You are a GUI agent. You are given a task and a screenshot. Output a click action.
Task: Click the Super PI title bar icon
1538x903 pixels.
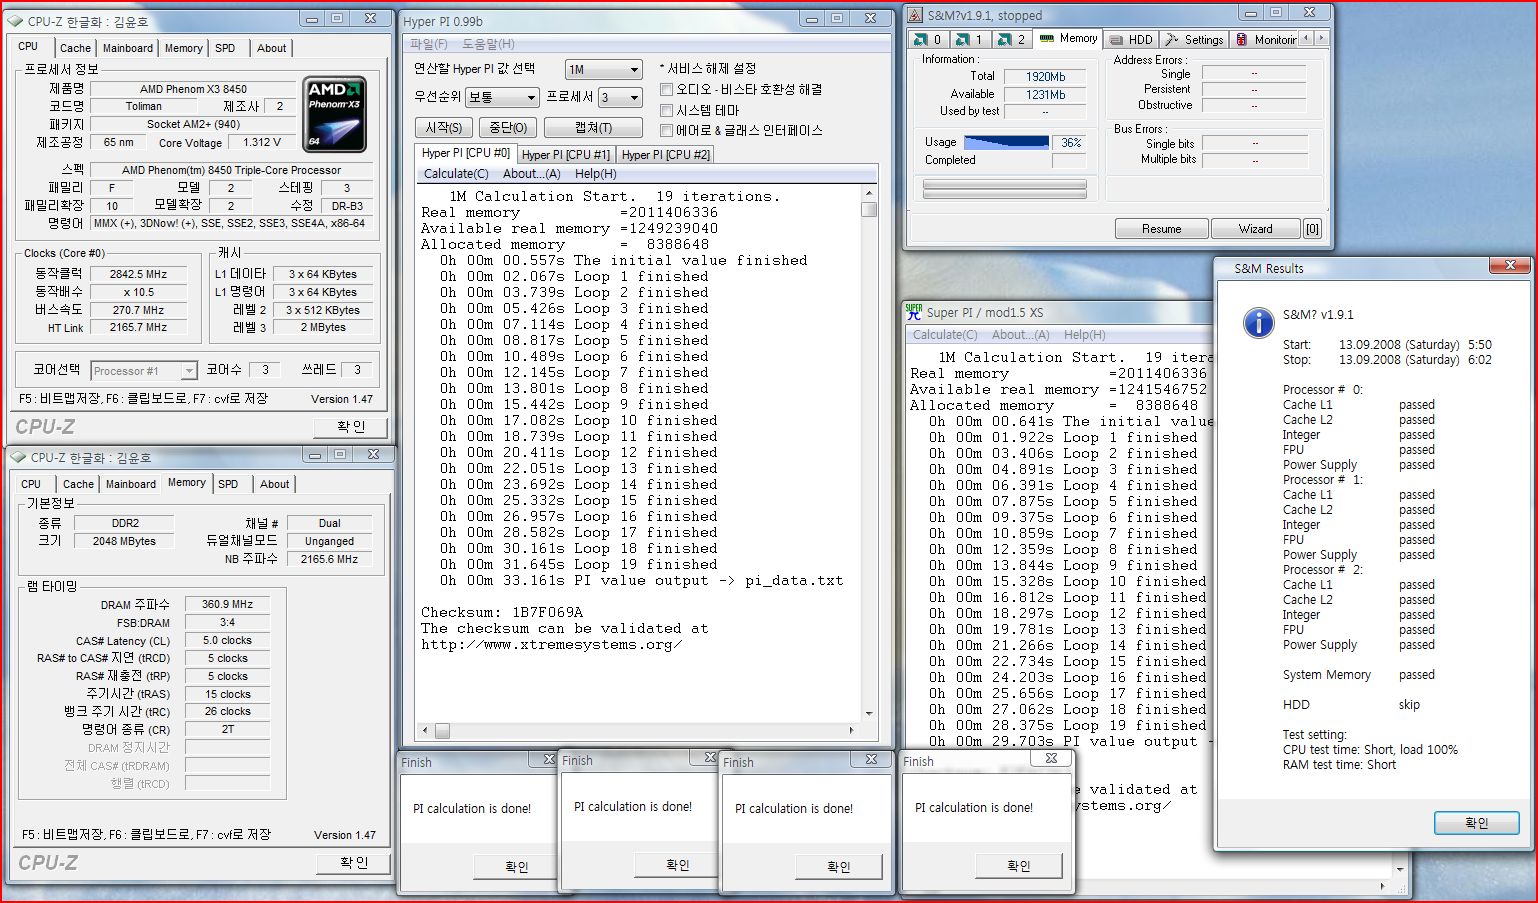click(x=914, y=311)
